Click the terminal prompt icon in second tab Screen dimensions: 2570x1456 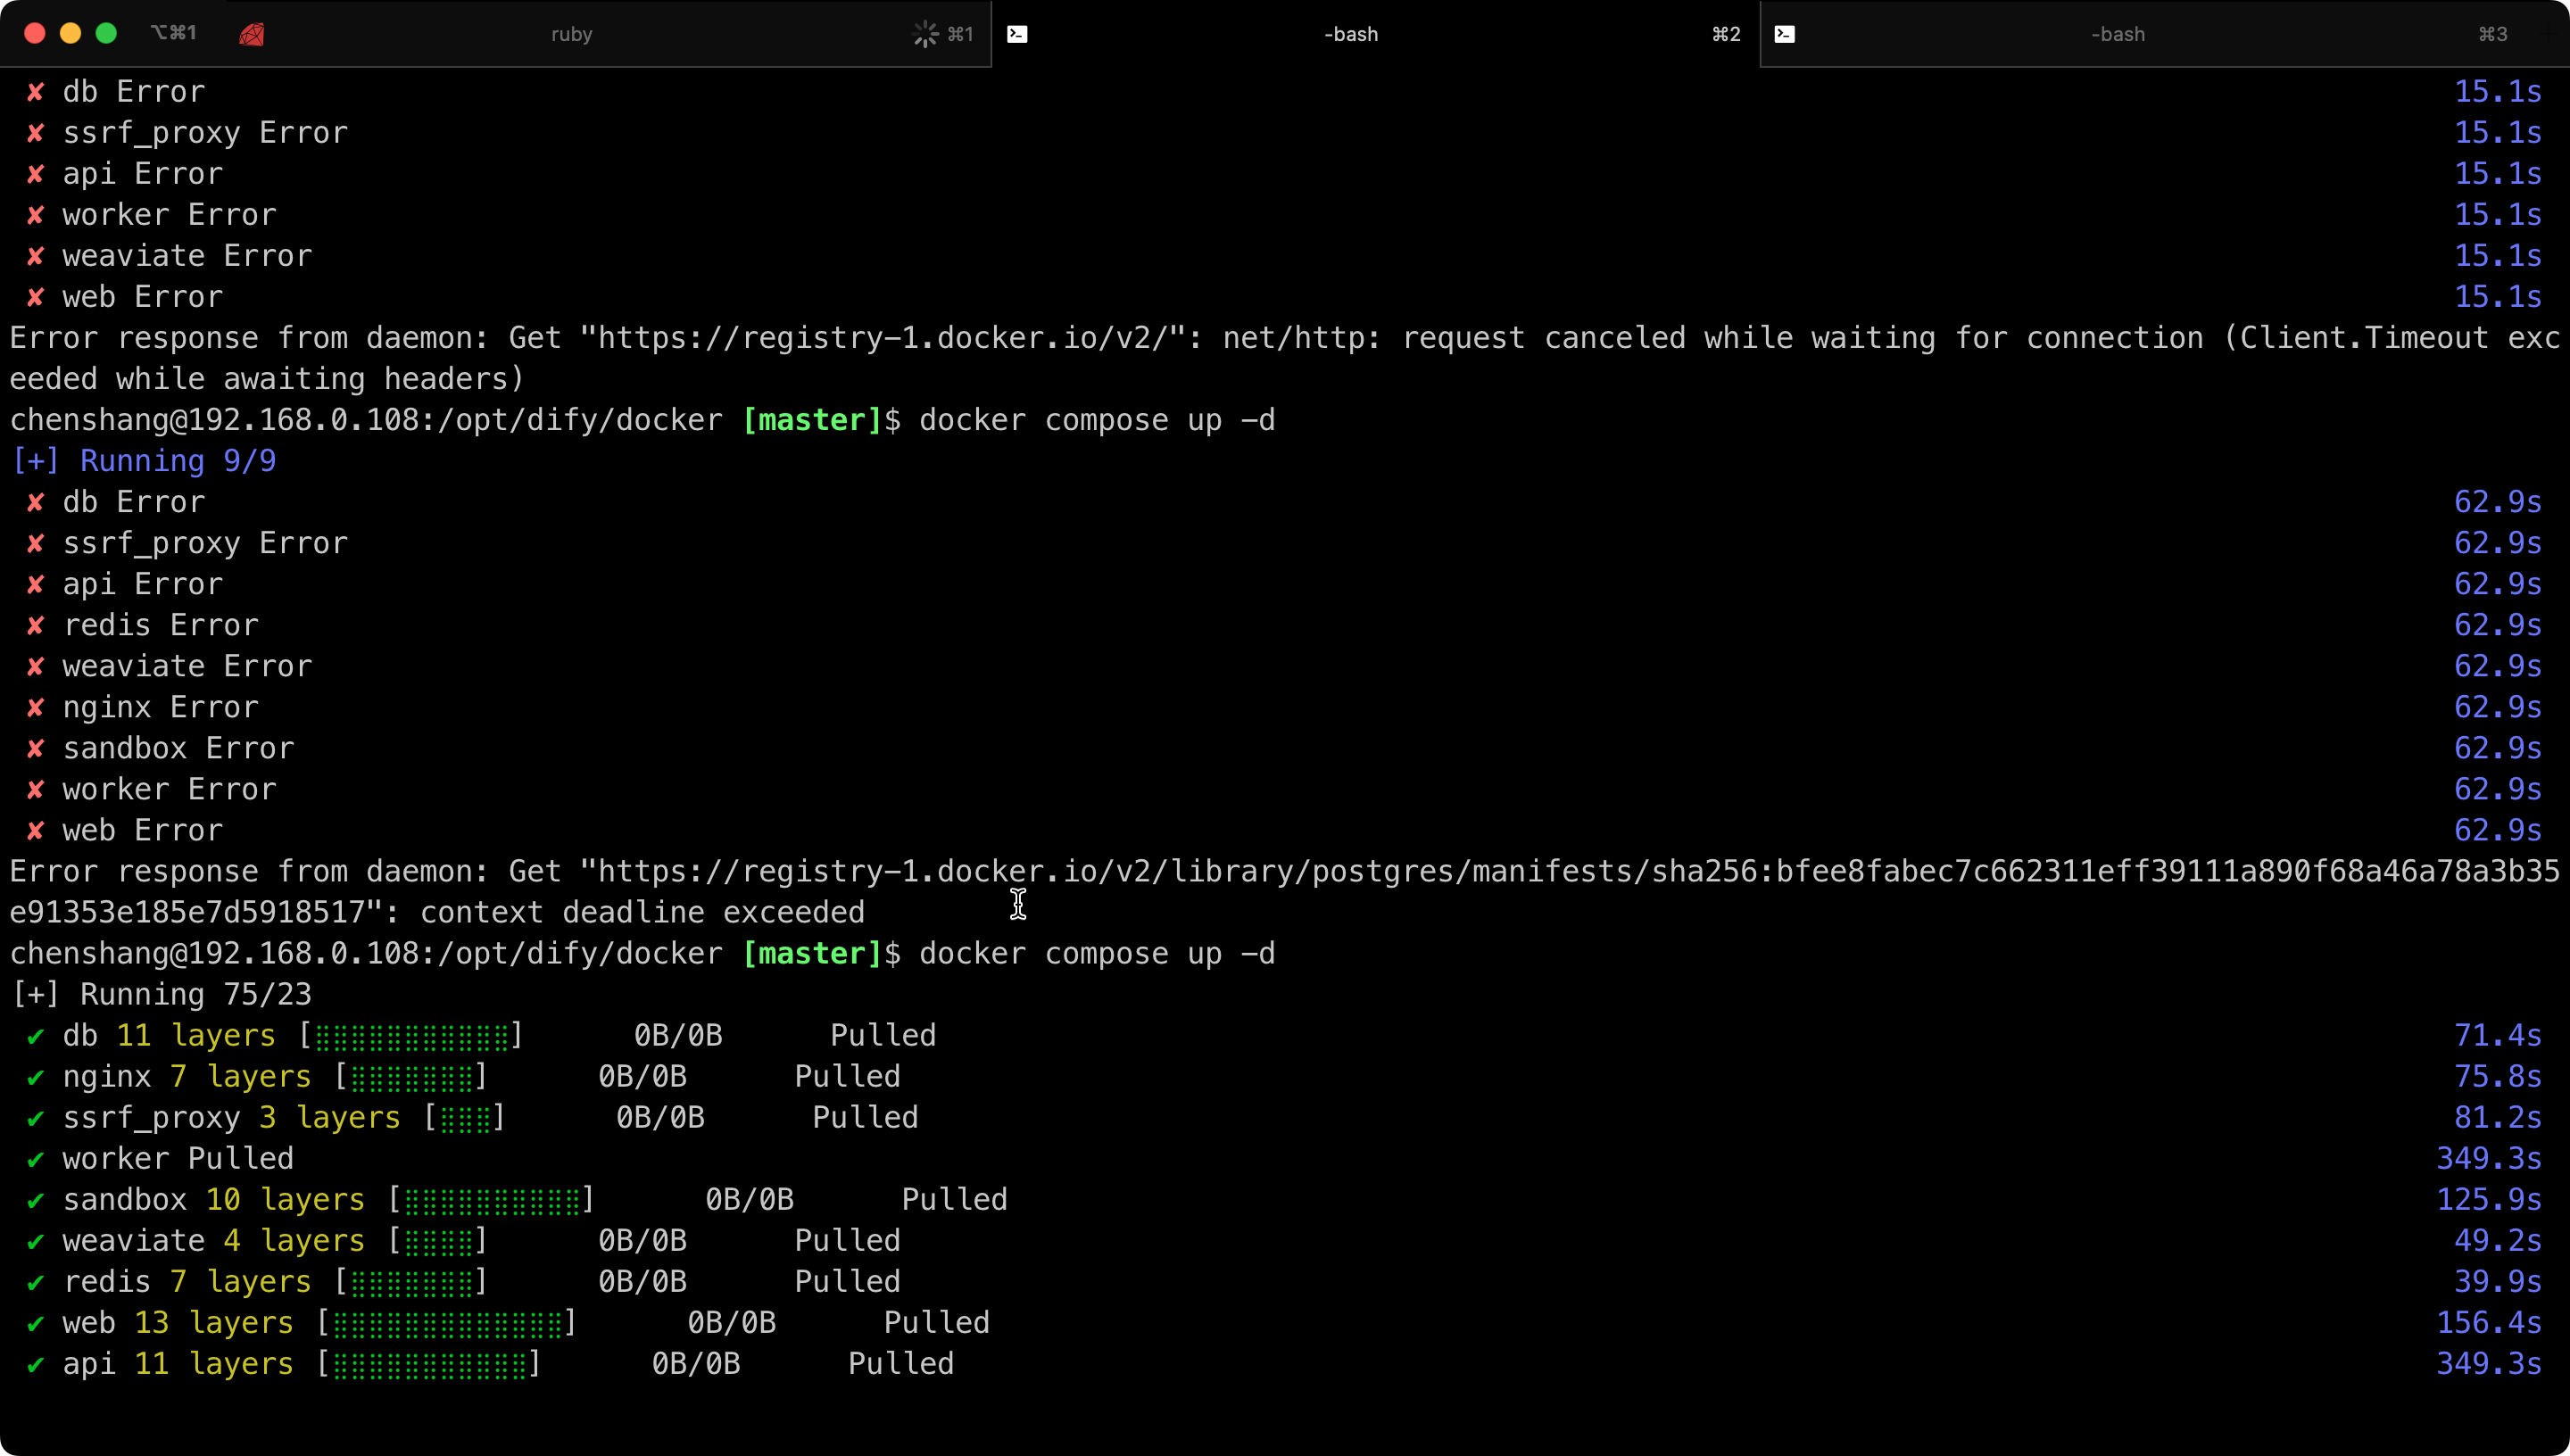pos(1017,34)
